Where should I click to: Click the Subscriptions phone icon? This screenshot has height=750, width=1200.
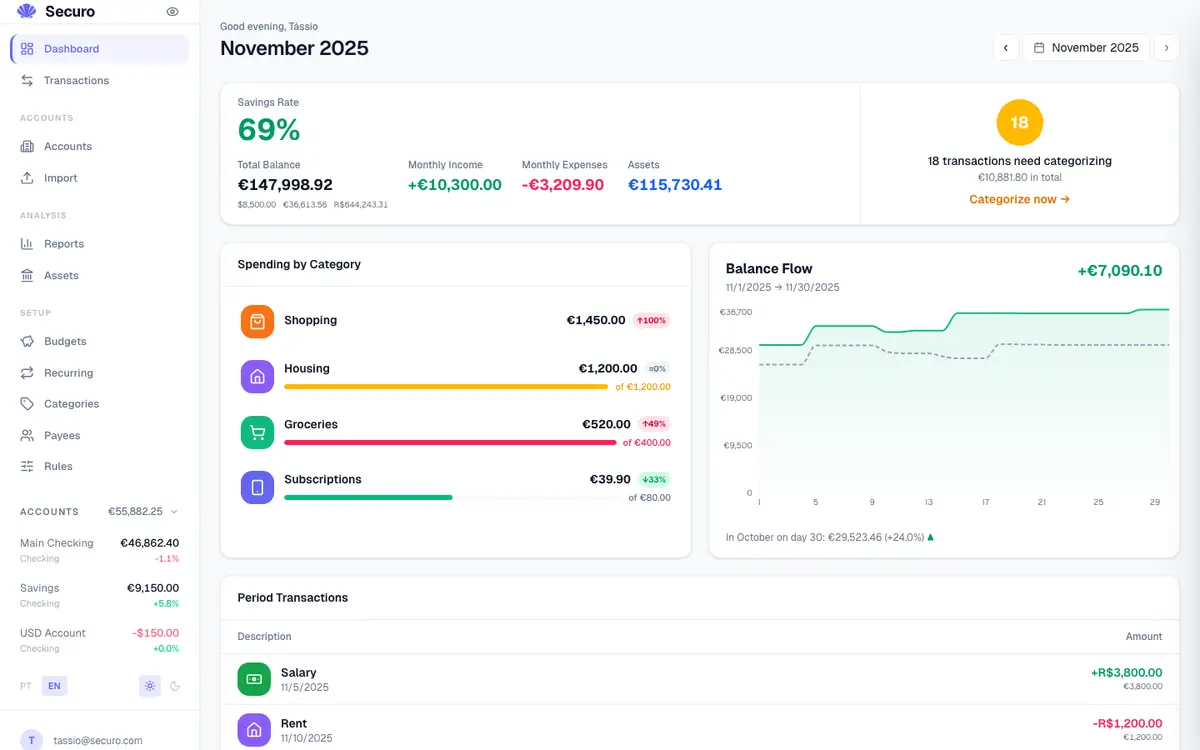click(x=257, y=487)
